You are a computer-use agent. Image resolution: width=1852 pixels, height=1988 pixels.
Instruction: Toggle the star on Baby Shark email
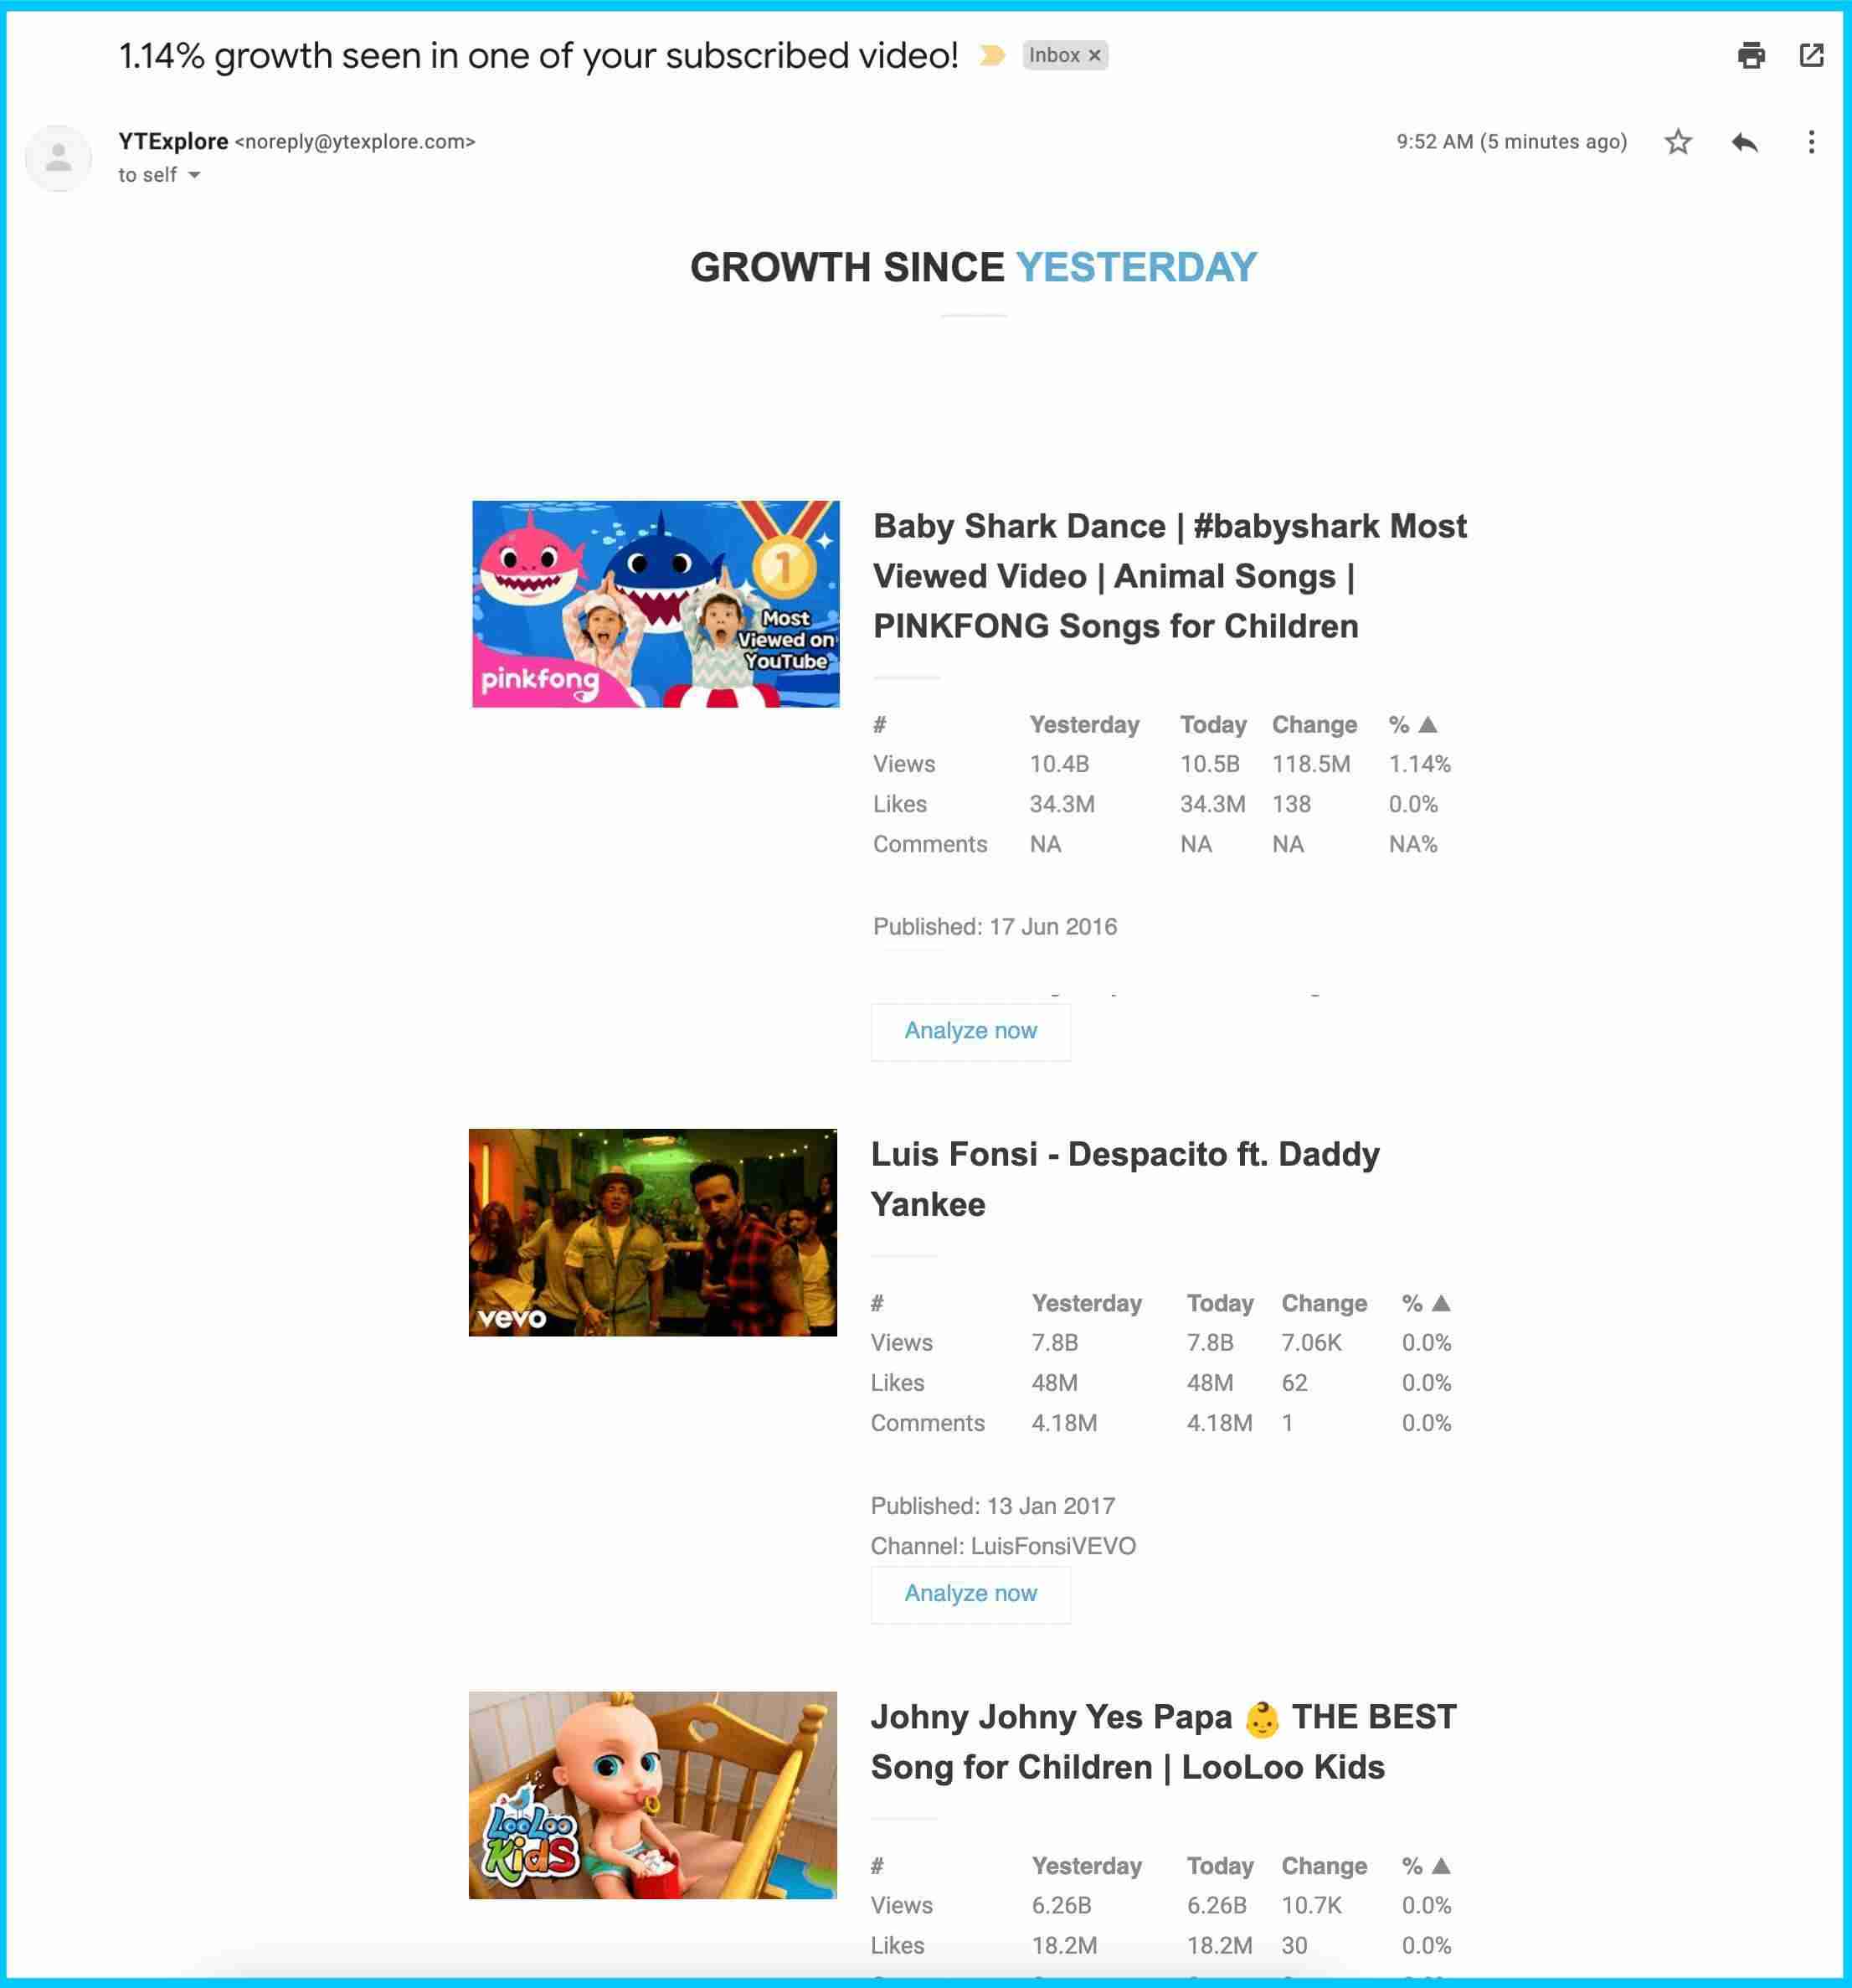1675,142
